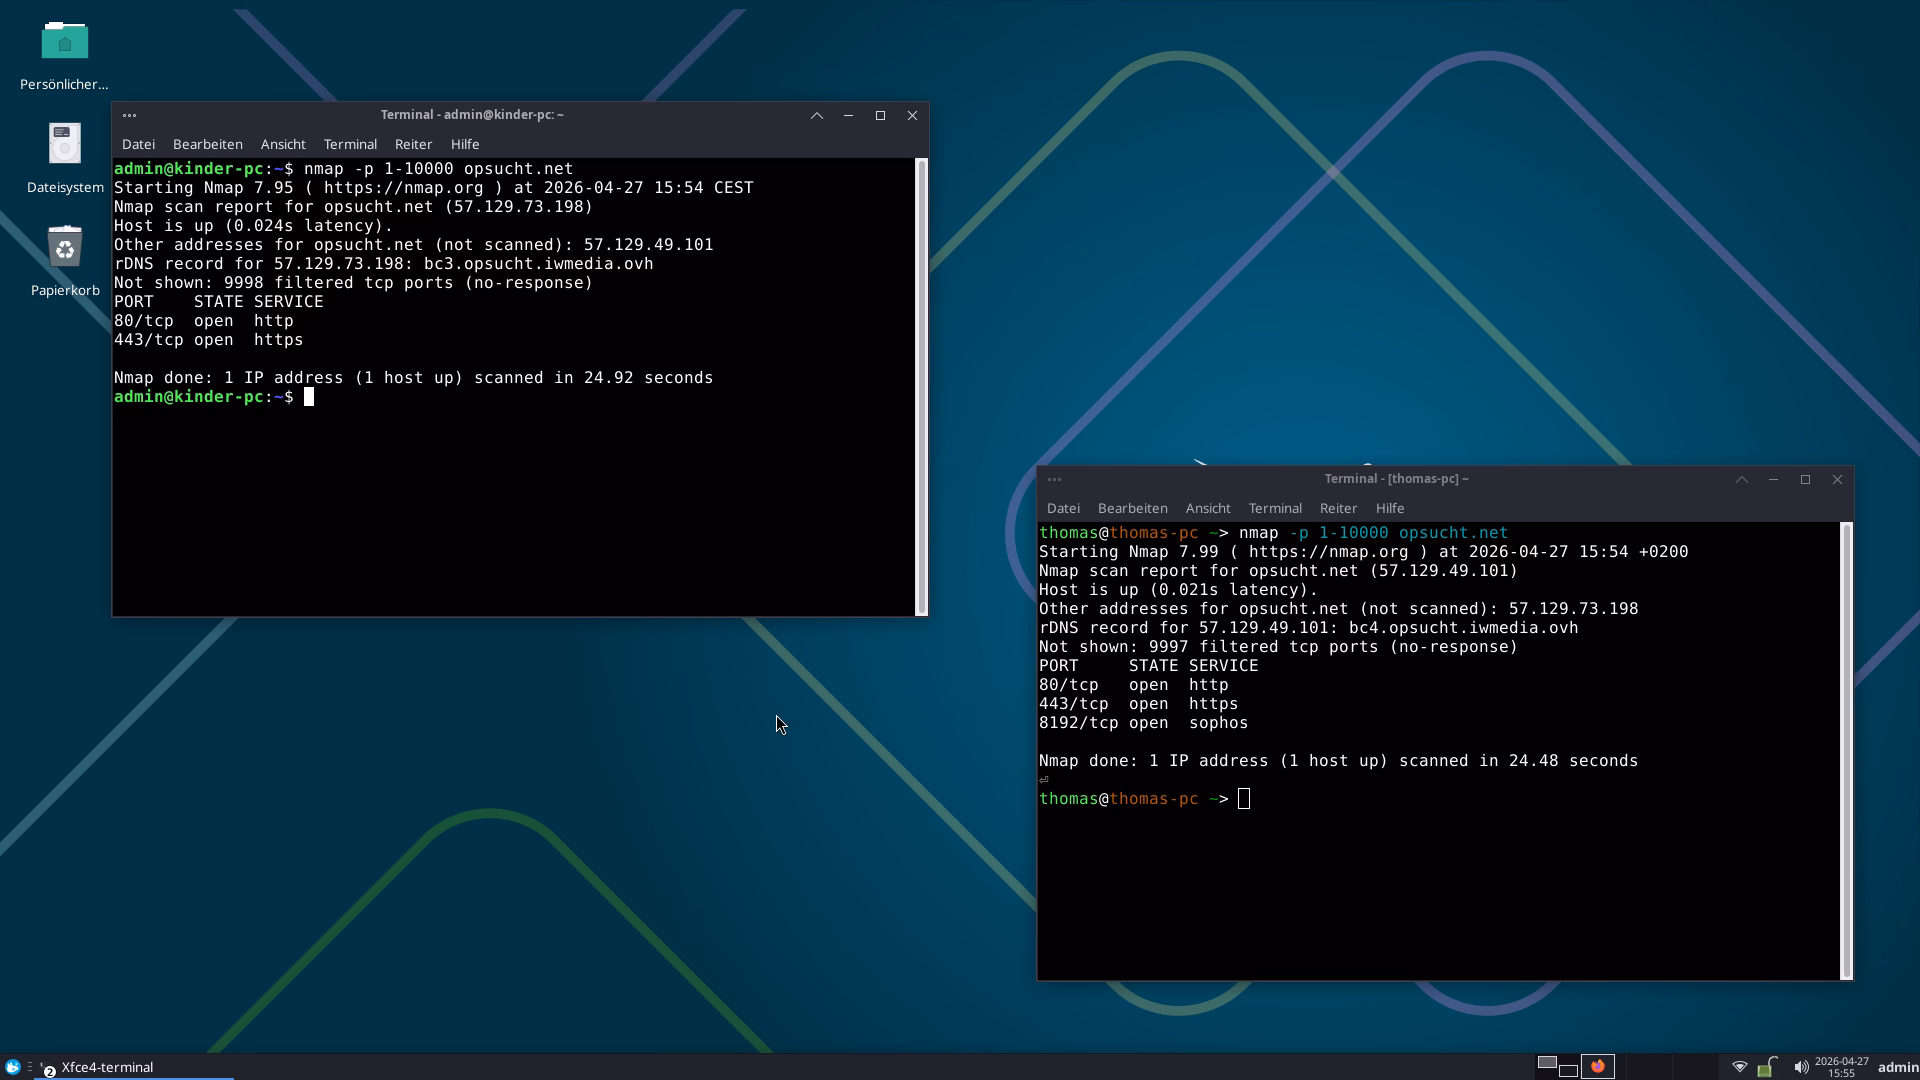The width and height of the screenshot is (1920, 1080).
Task: Click '80/tcp open http' in thomas-pc terminal
Action: click(1133, 685)
